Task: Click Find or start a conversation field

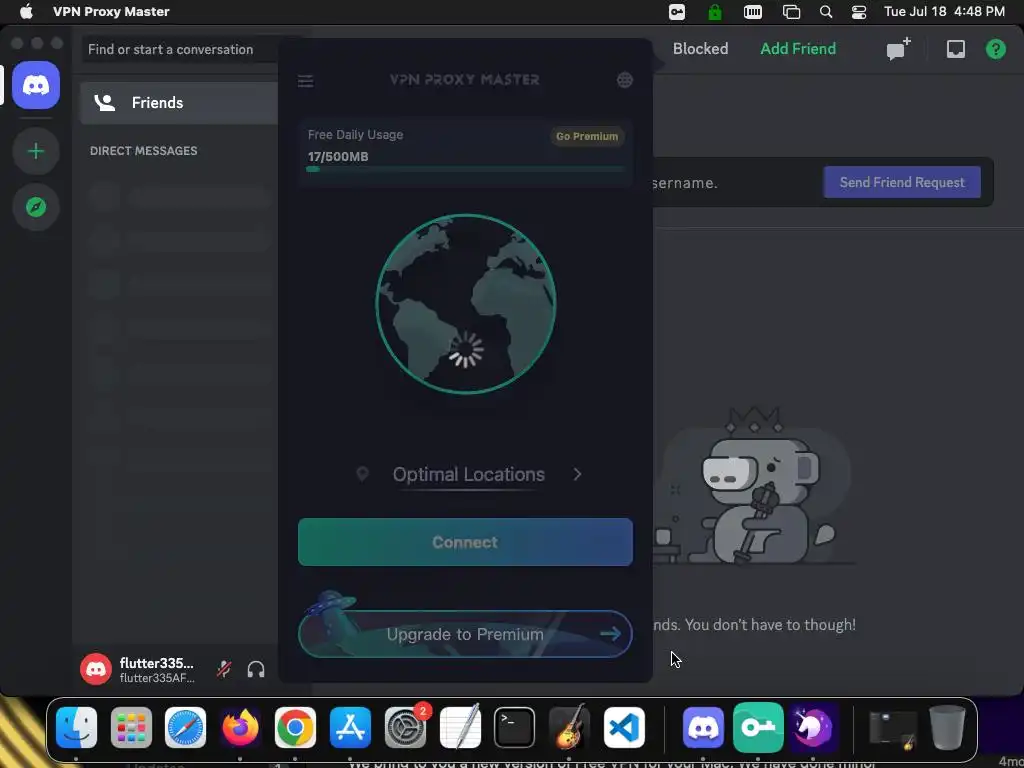Action: (x=180, y=50)
